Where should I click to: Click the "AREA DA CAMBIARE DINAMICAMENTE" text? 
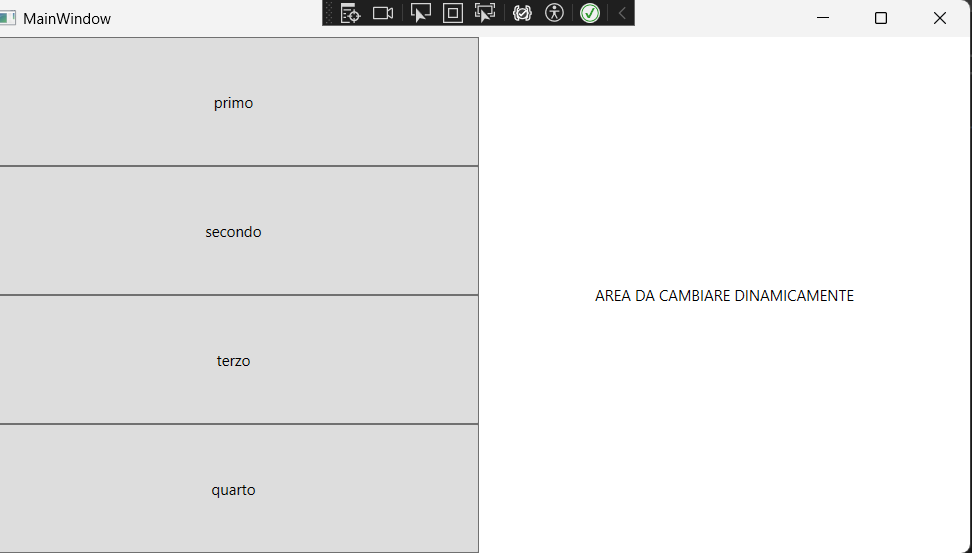(x=724, y=296)
